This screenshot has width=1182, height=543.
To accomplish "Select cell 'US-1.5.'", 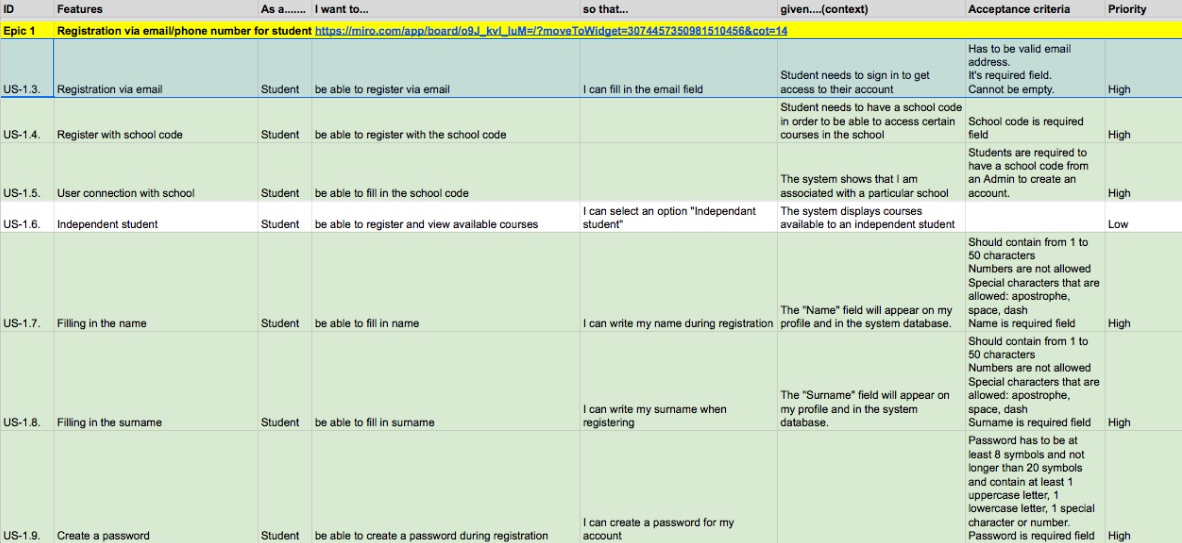I will (x=27, y=172).
